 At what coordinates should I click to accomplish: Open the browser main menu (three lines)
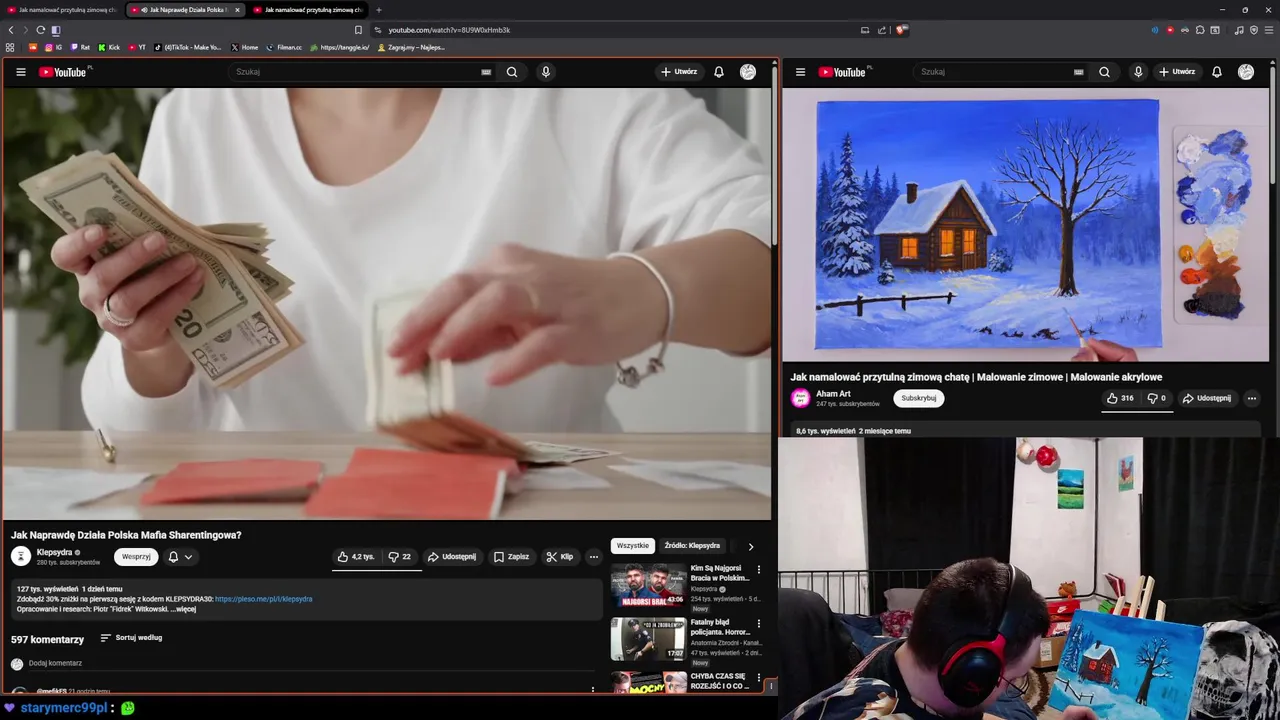(x=1268, y=30)
